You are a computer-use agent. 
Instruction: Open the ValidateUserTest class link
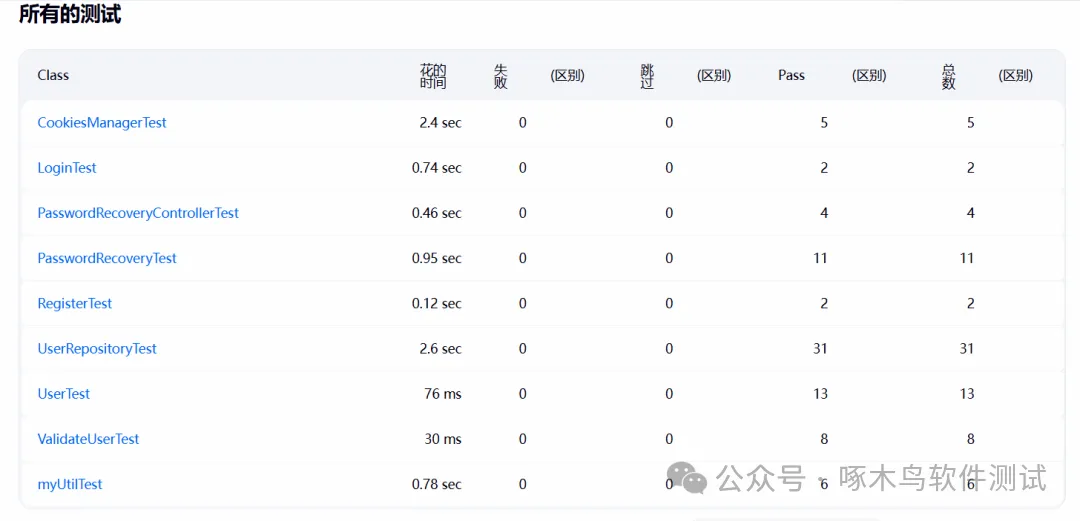pos(88,439)
